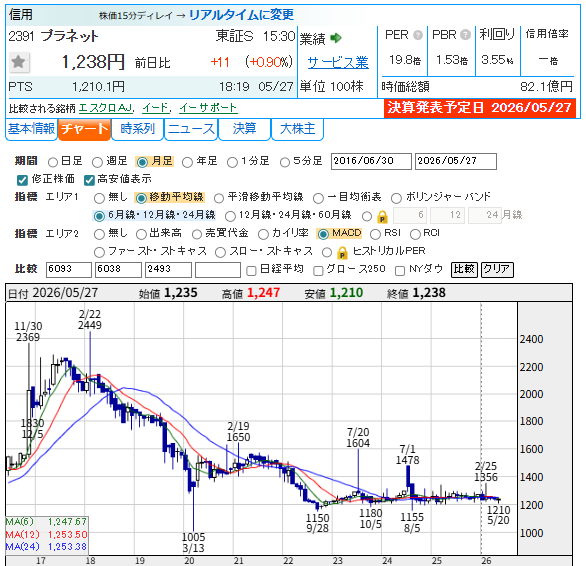
Task: Click the lock icon beside ヒストリカルPER
Action: click(x=342, y=252)
